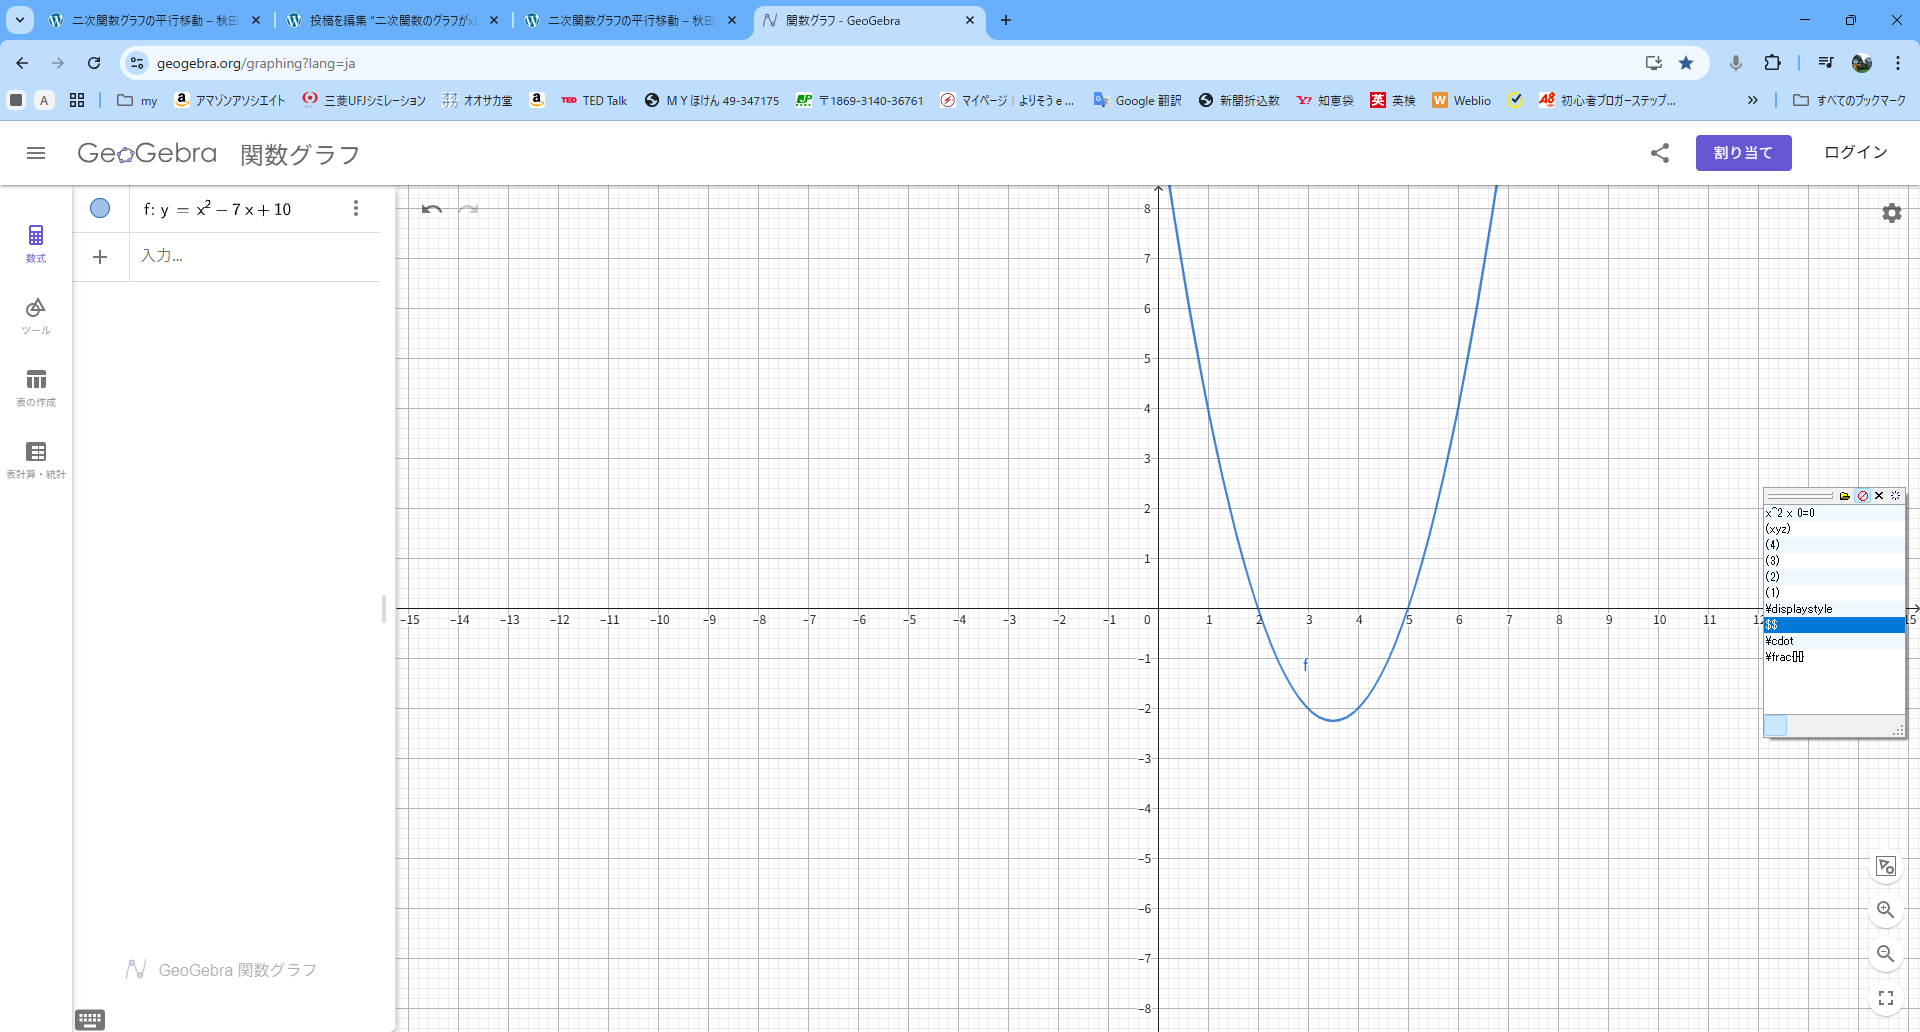Open the 表計算・統計 spreadsheet view
The image size is (1920, 1032).
coord(36,459)
